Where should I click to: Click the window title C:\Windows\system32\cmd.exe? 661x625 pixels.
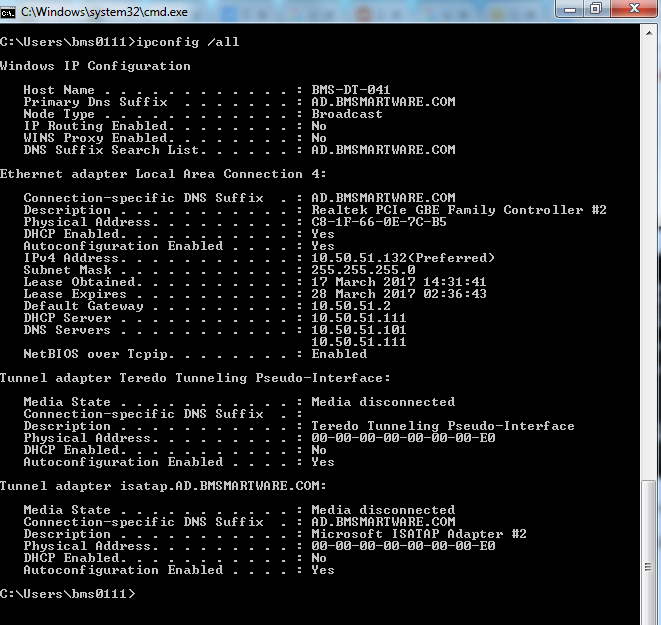point(104,12)
